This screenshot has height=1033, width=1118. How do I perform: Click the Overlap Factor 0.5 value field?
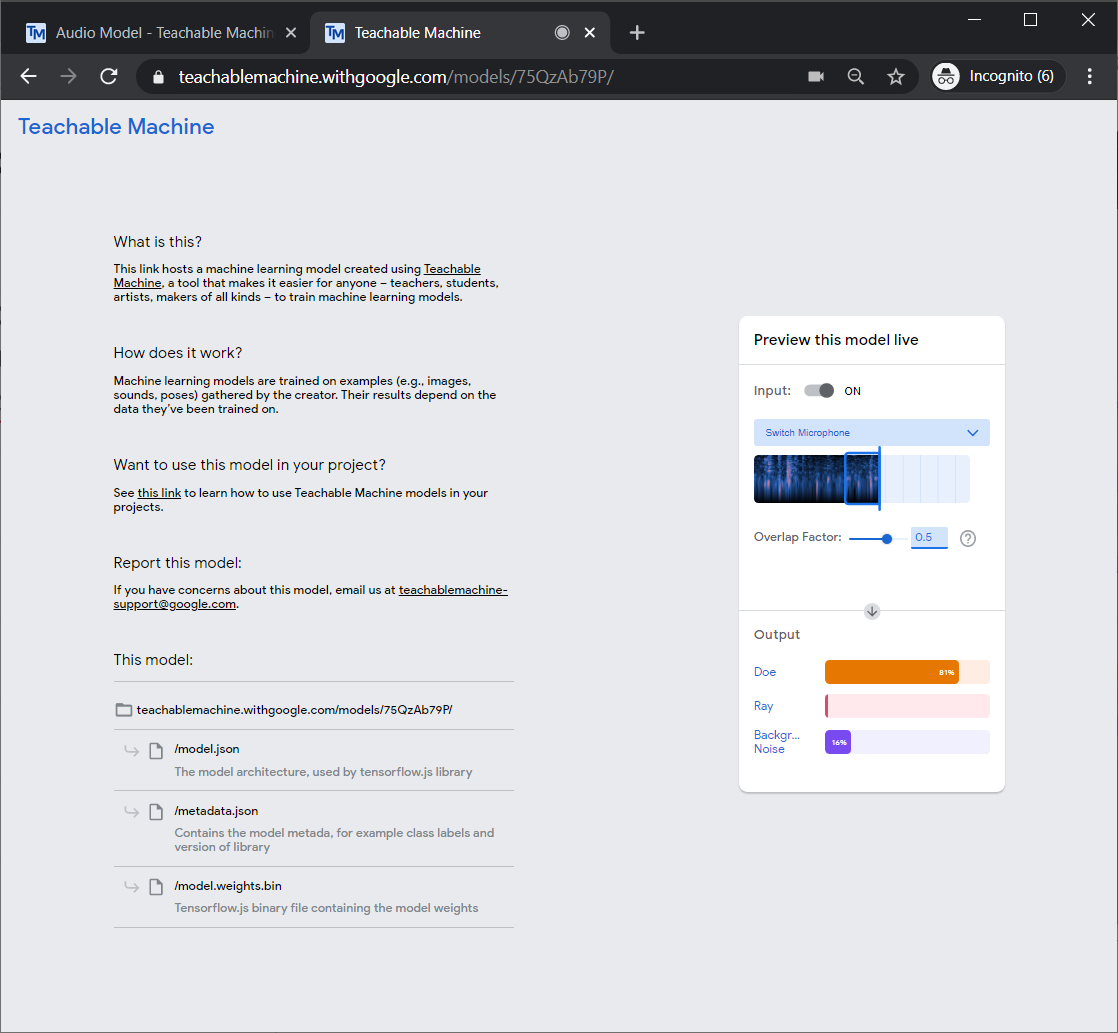(929, 538)
